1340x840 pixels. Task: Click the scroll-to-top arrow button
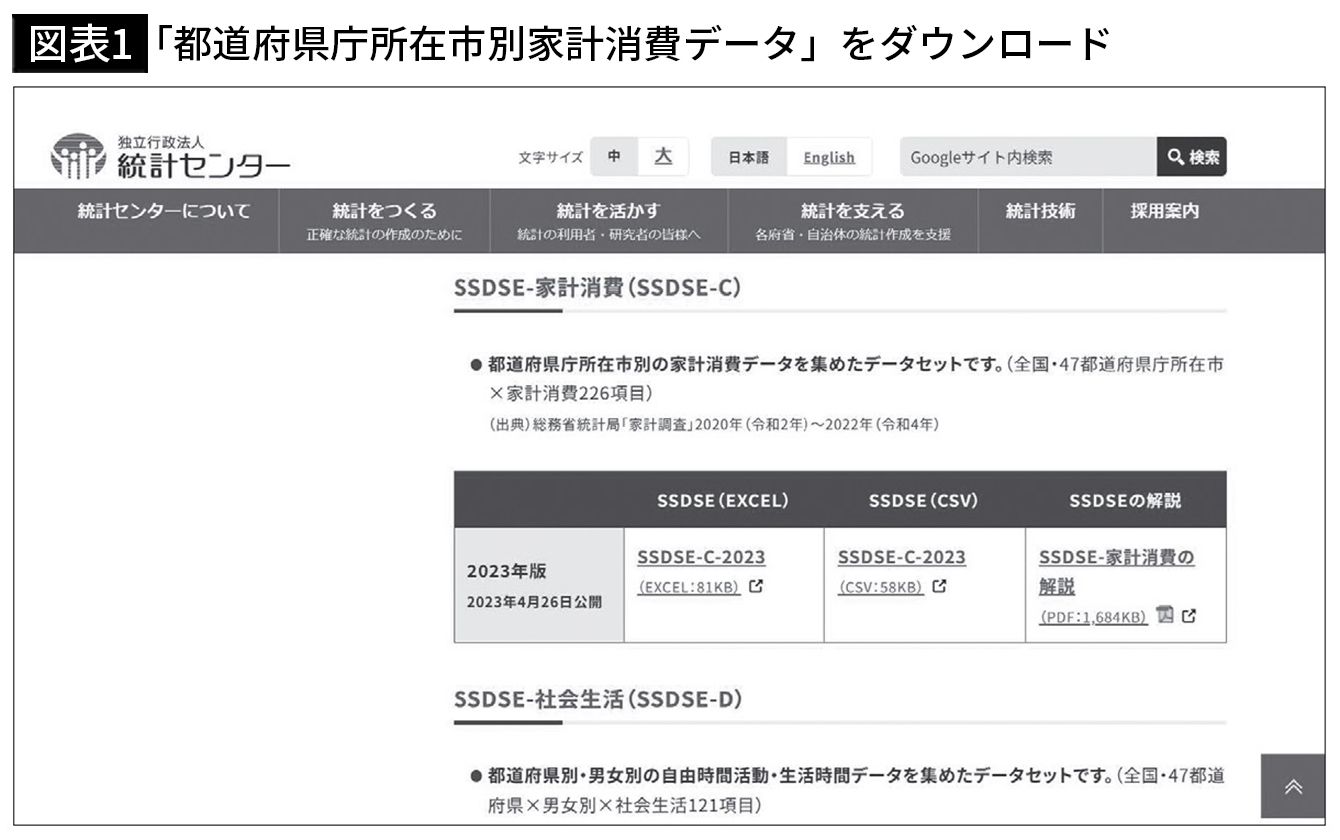coord(1292,787)
